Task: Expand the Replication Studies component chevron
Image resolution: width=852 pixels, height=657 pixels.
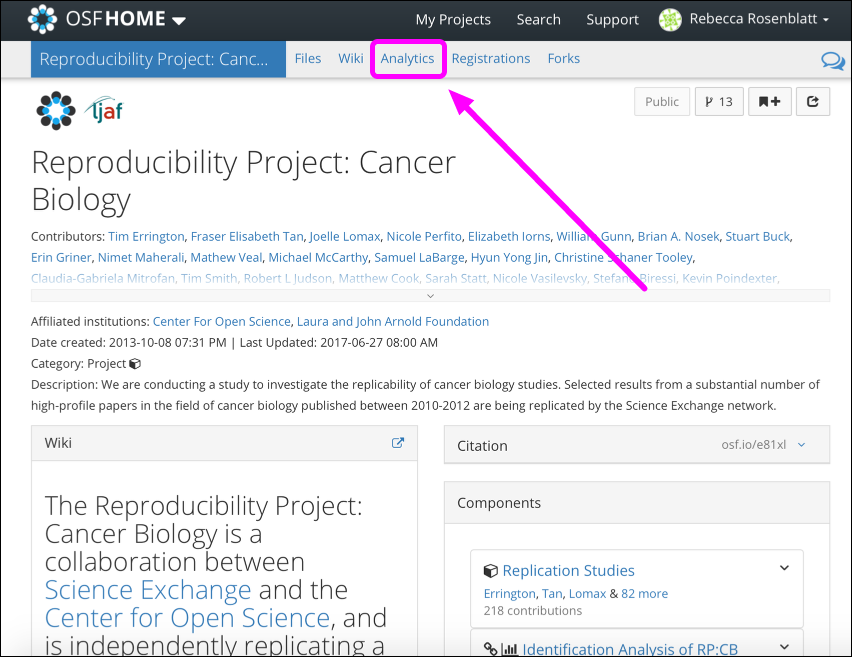Action: point(784,568)
